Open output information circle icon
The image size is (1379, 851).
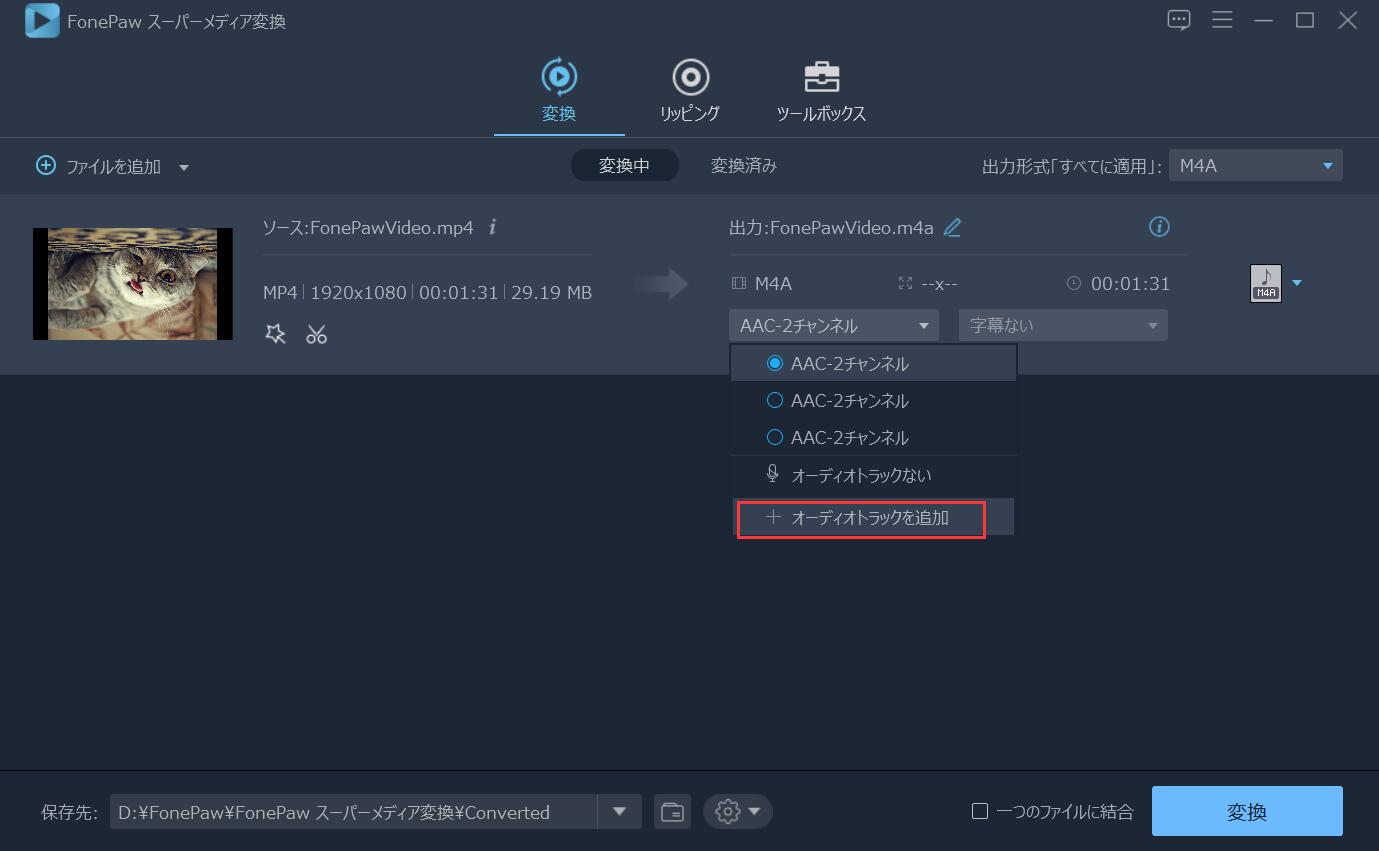pos(1159,226)
